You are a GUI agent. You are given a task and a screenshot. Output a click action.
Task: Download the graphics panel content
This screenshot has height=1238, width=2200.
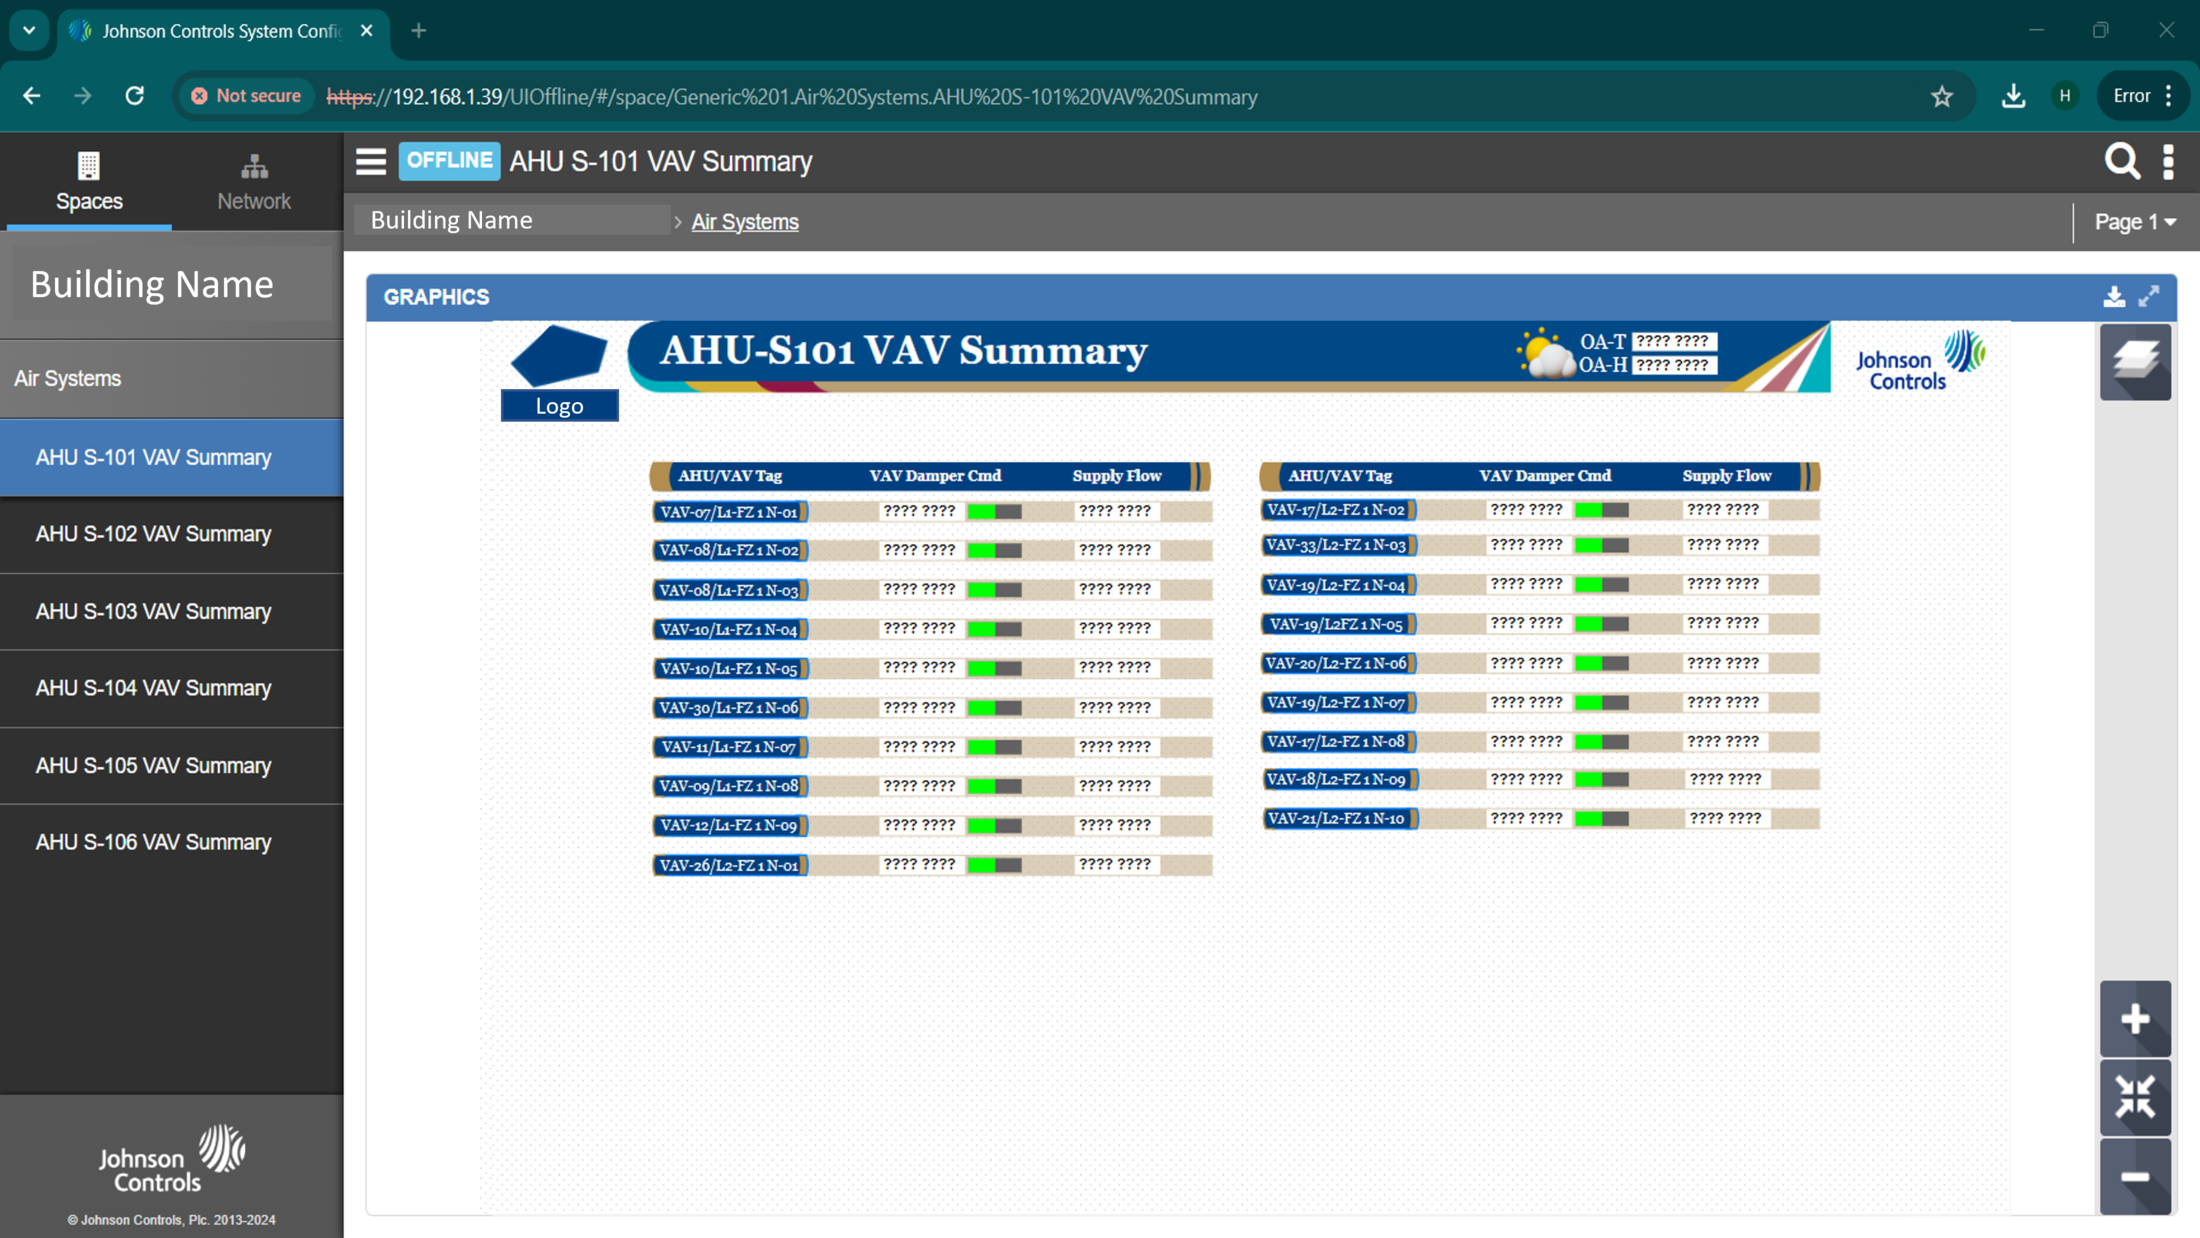pos(2113,297)
